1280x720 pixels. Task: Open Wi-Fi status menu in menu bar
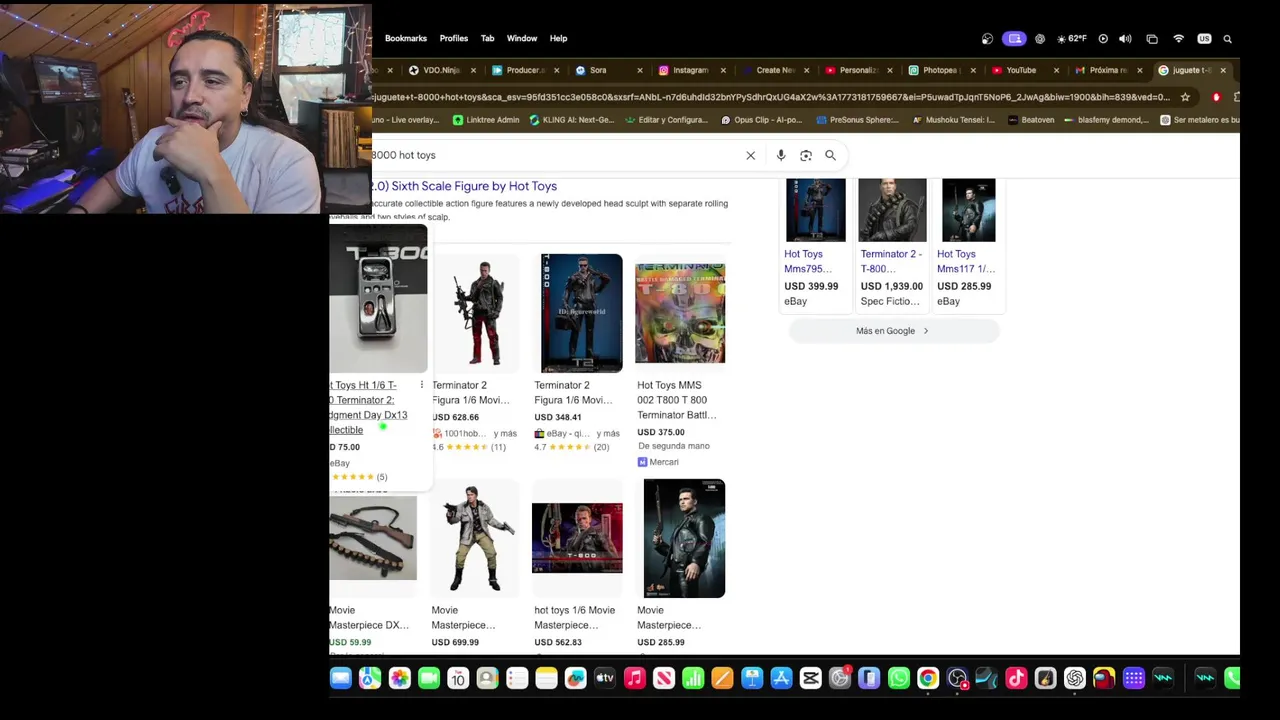click(x=1178, y=39)
